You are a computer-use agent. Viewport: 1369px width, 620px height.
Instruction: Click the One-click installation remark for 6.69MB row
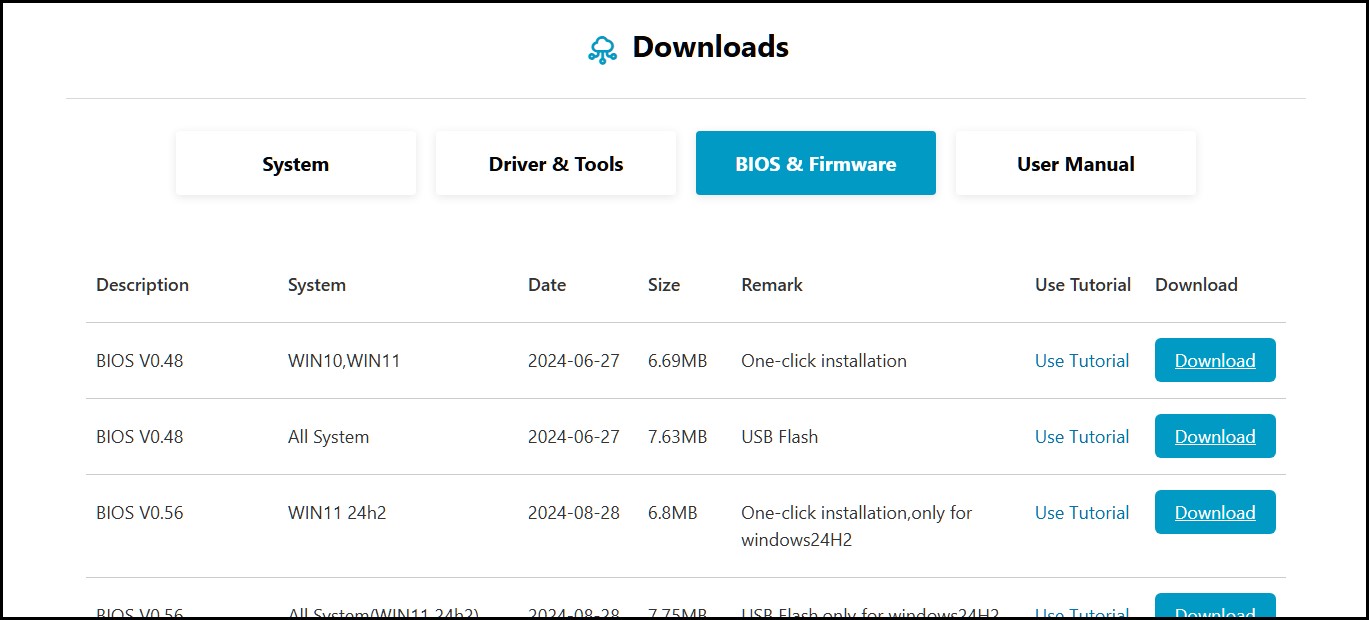pyautogui.click(x=824, y=361)
